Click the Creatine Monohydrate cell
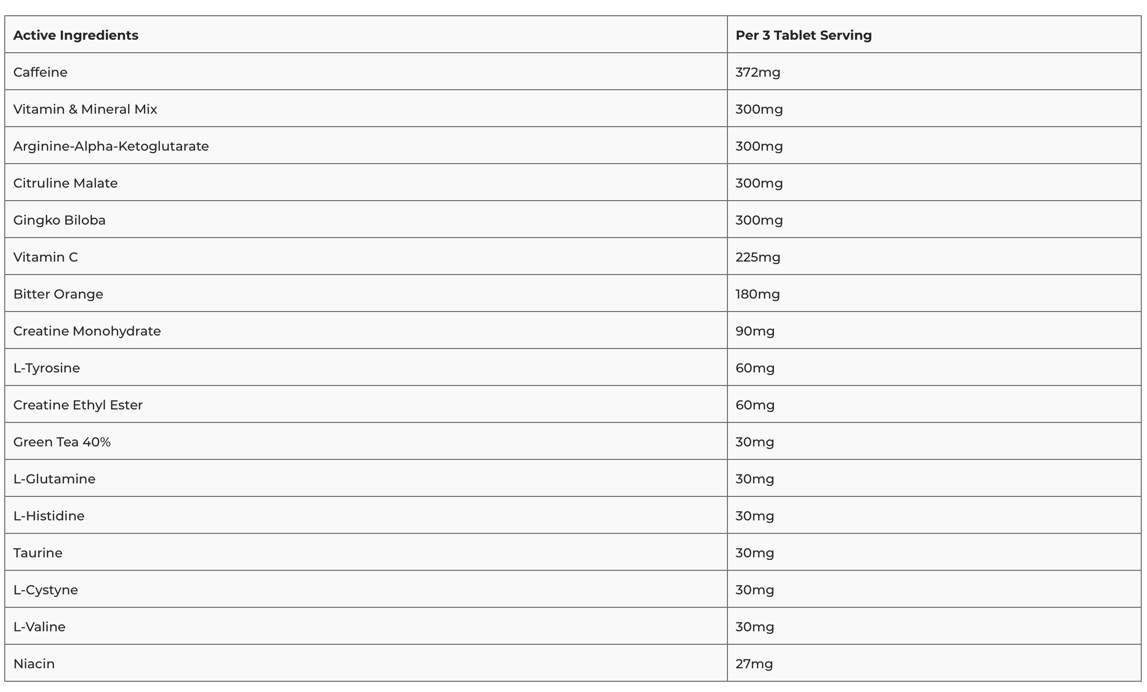1147x692 pixels. coord(366,331)
